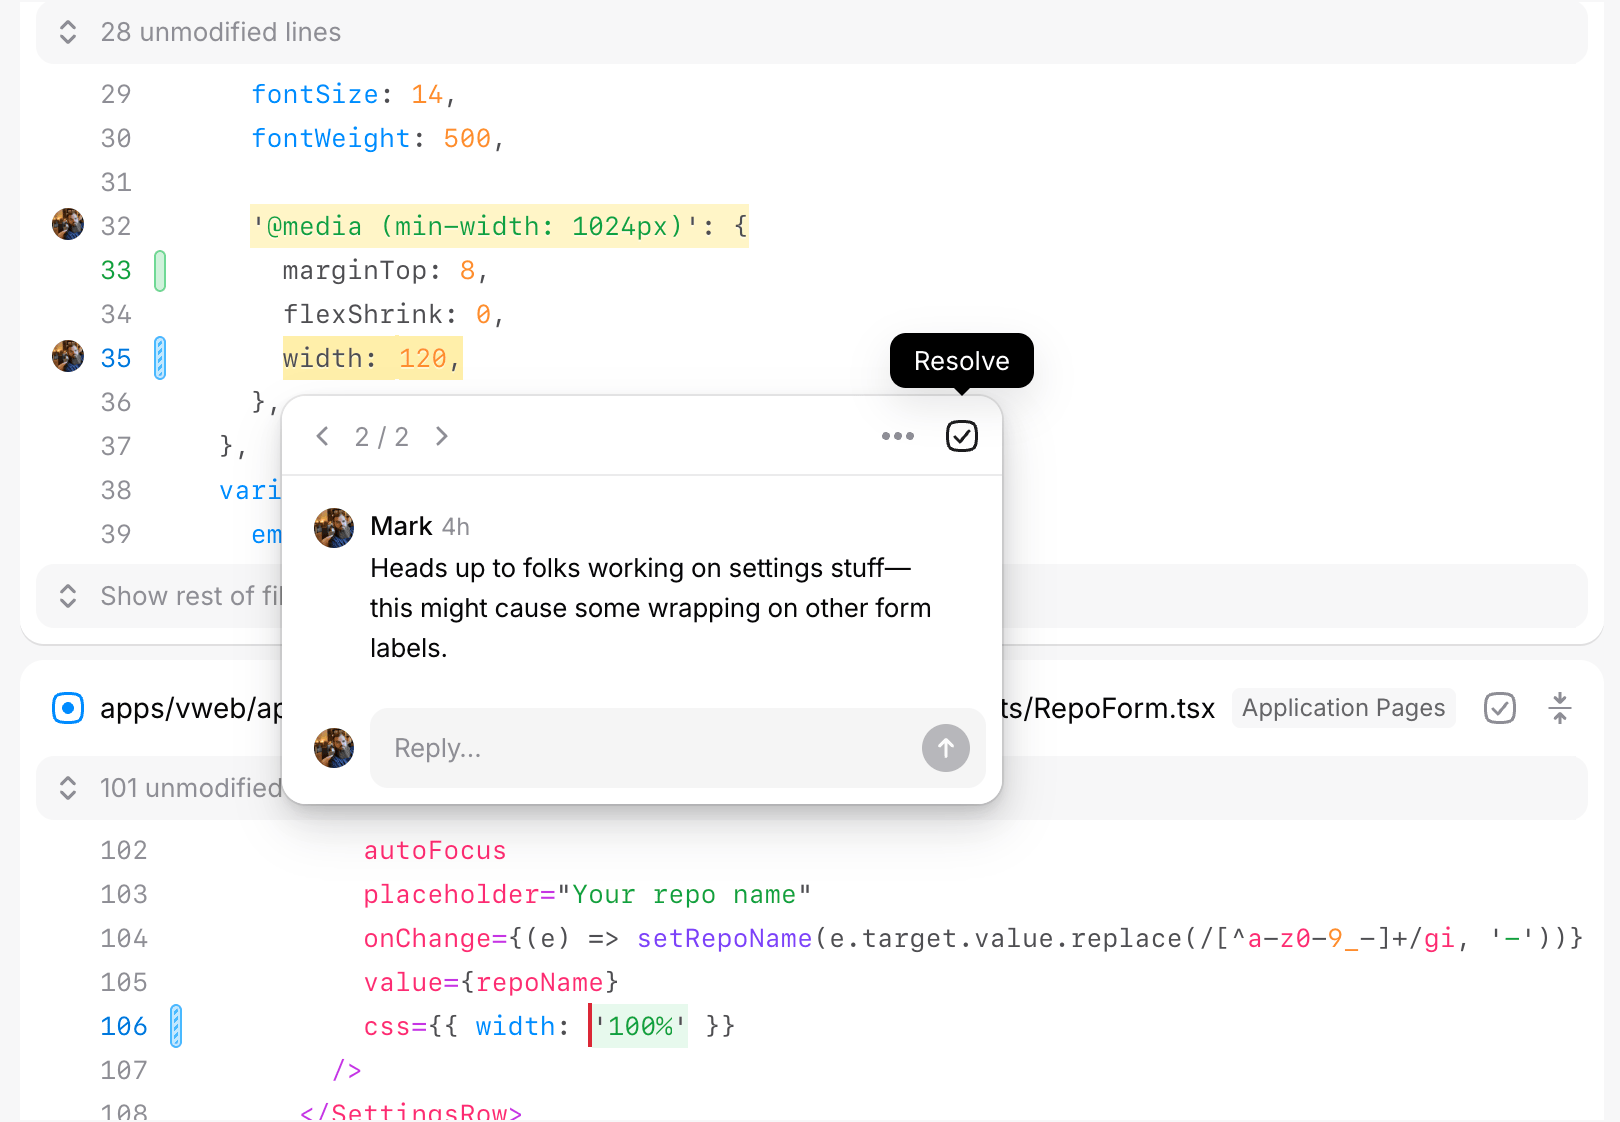Resolve the comment thread with checkmark icon
The width and height of the screenshot is (1620, 1122).
click(x=961, y=436)
